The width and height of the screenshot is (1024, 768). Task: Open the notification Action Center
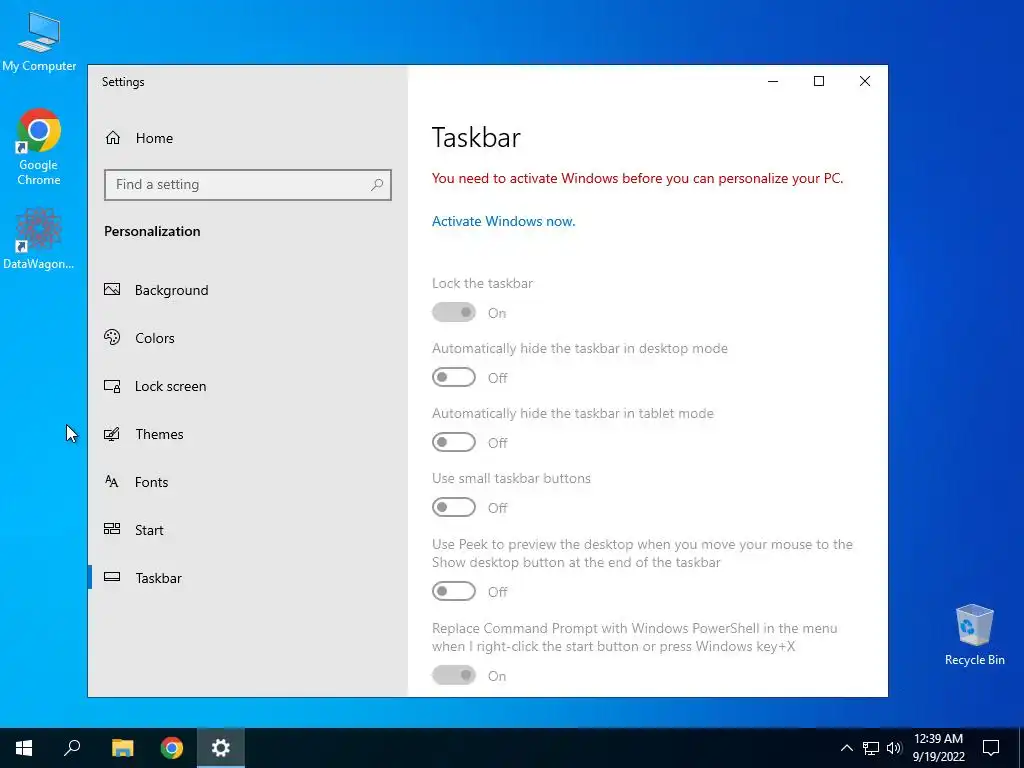click(991, 748)
